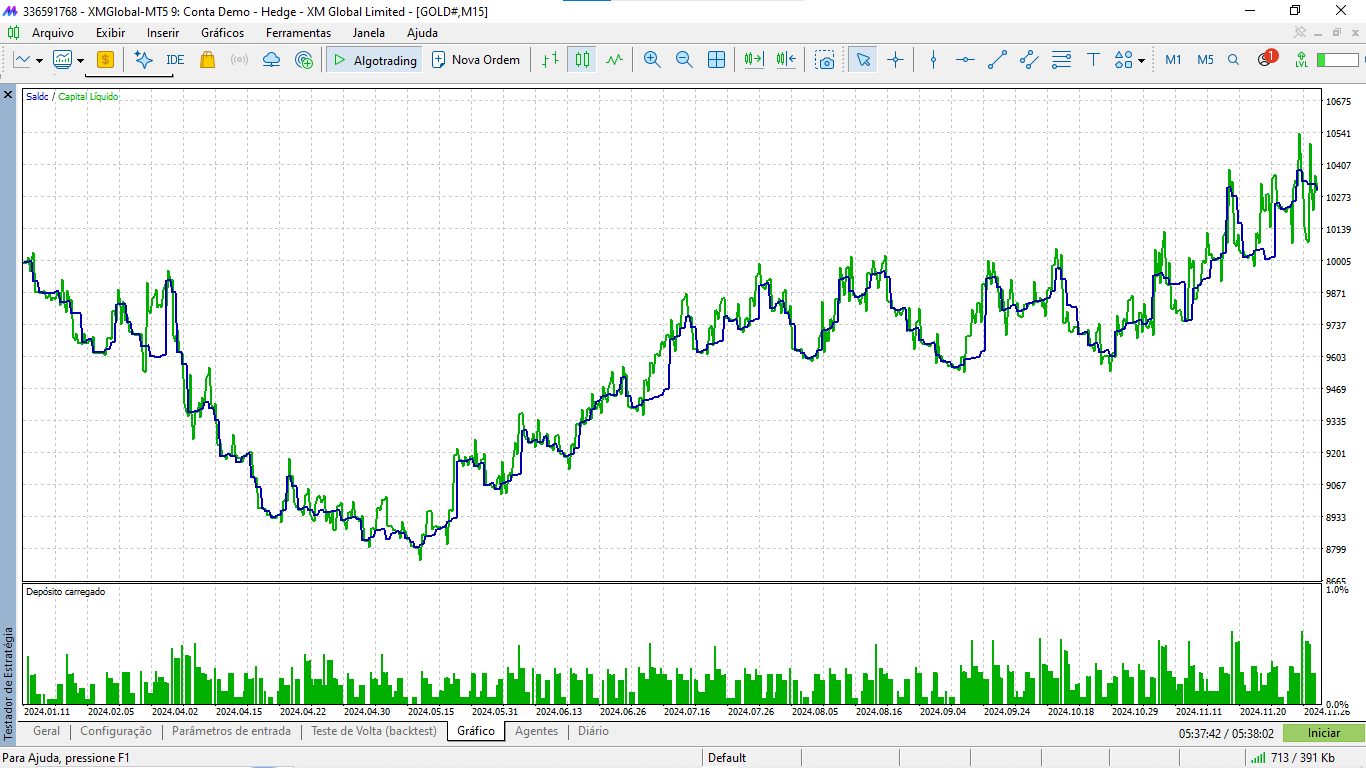Launch the IDE MetaEditor button
This screenshot has height=768, width=1366.
(175, 60)
